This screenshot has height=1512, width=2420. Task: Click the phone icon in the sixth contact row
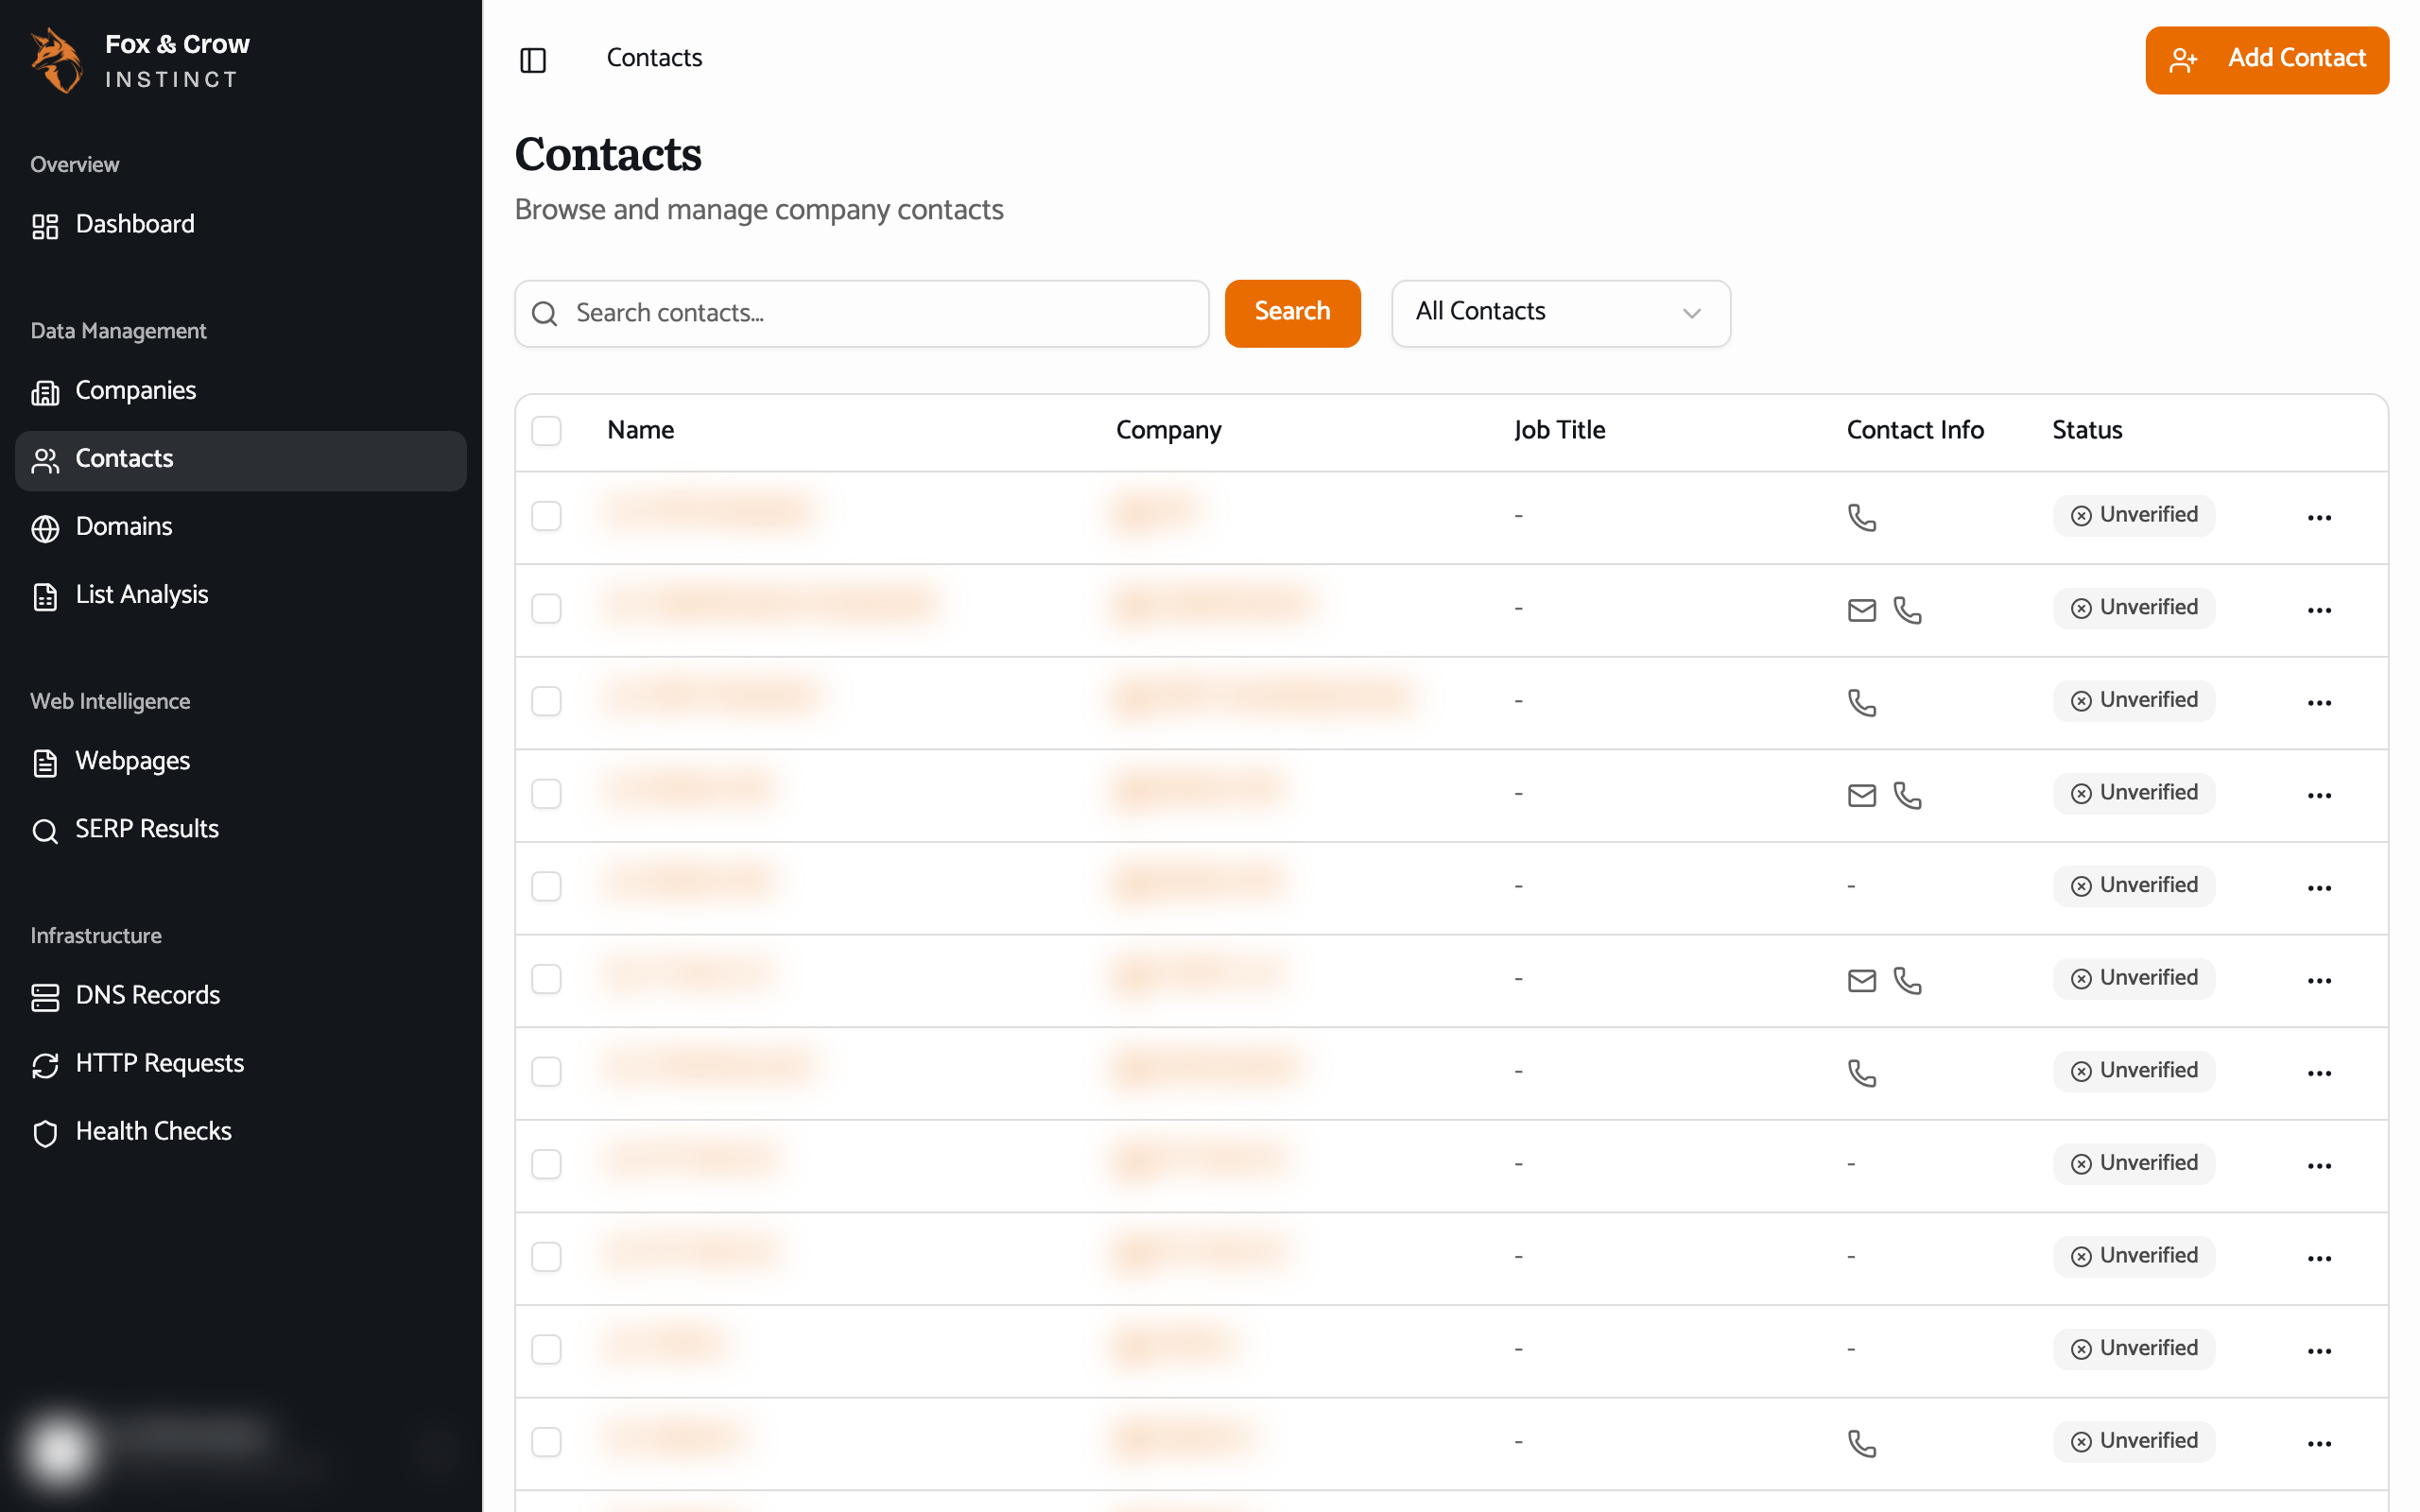click(1907, 980)
